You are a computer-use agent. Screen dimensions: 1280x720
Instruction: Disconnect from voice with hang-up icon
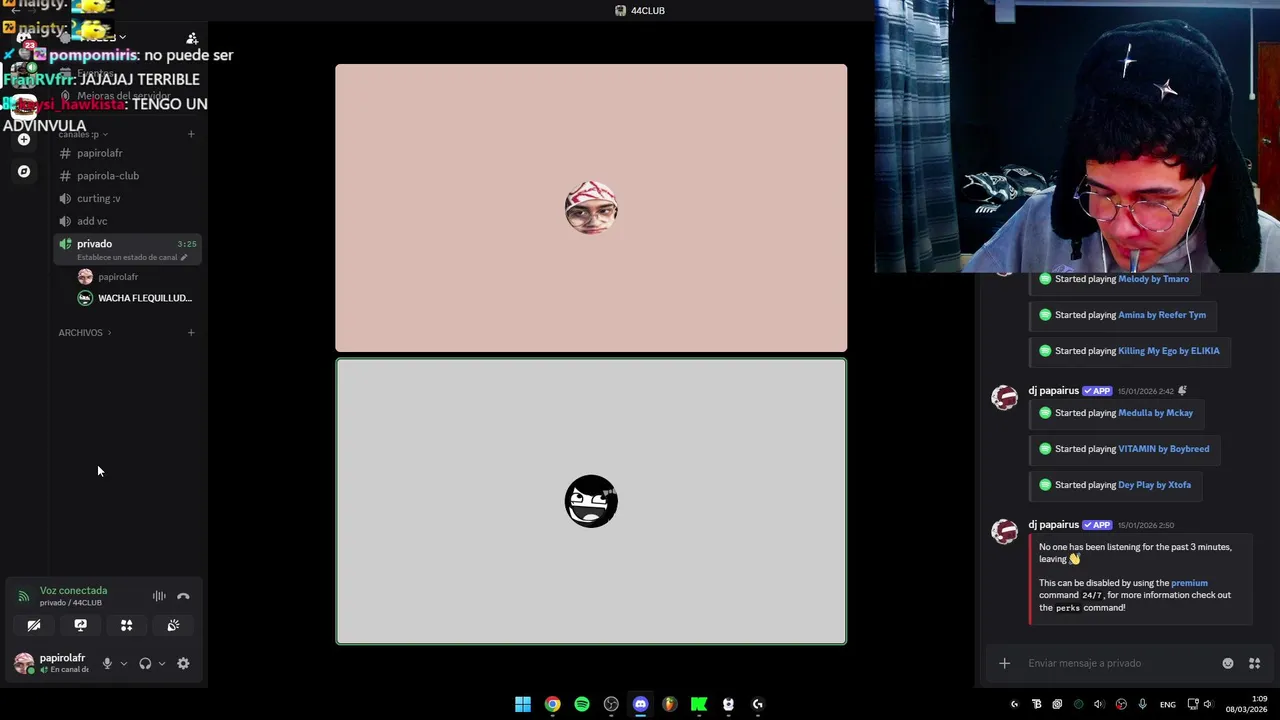coord(183,596)
